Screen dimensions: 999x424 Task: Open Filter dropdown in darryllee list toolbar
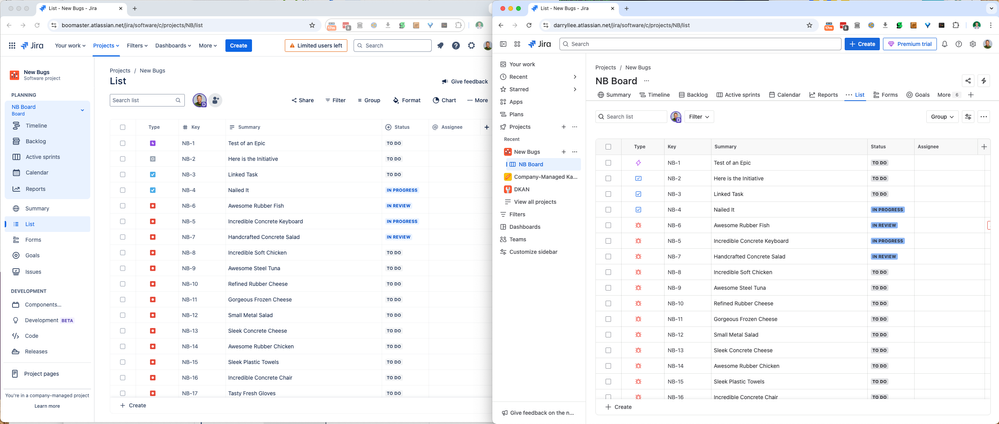[700, 117]
